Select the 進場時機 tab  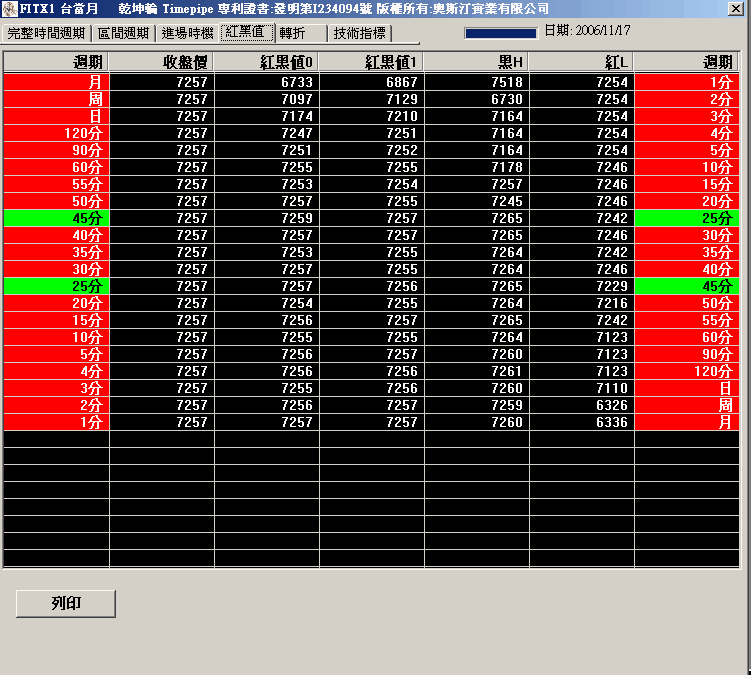pos(187,33)
